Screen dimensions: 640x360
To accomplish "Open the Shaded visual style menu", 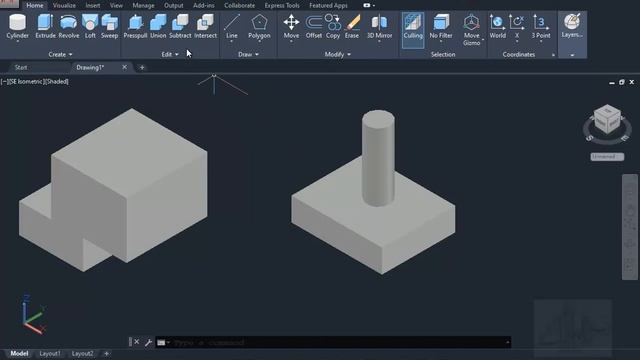I will 56,82.
